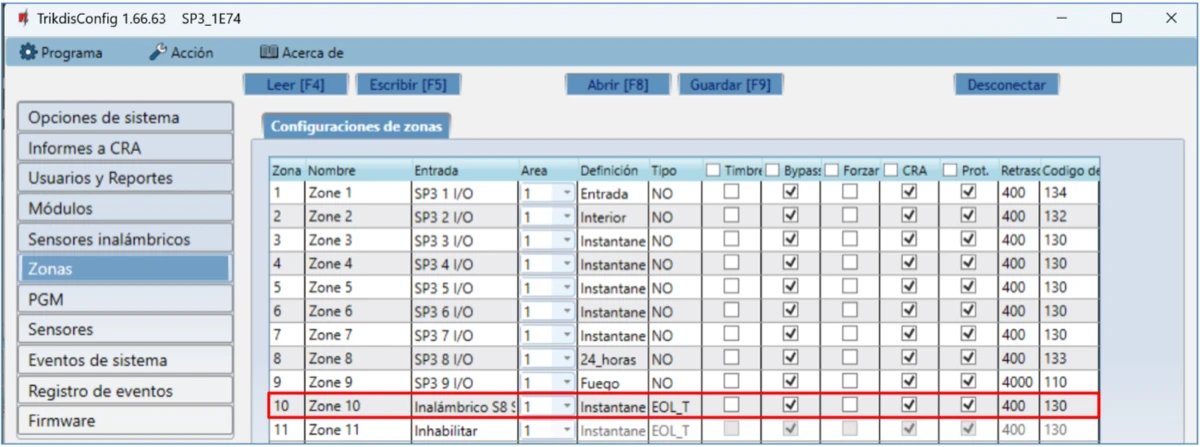Click the TrikdisConfig app icon in title bar
The height and width of the screenshot is (447, 1200).
(21, 18)
